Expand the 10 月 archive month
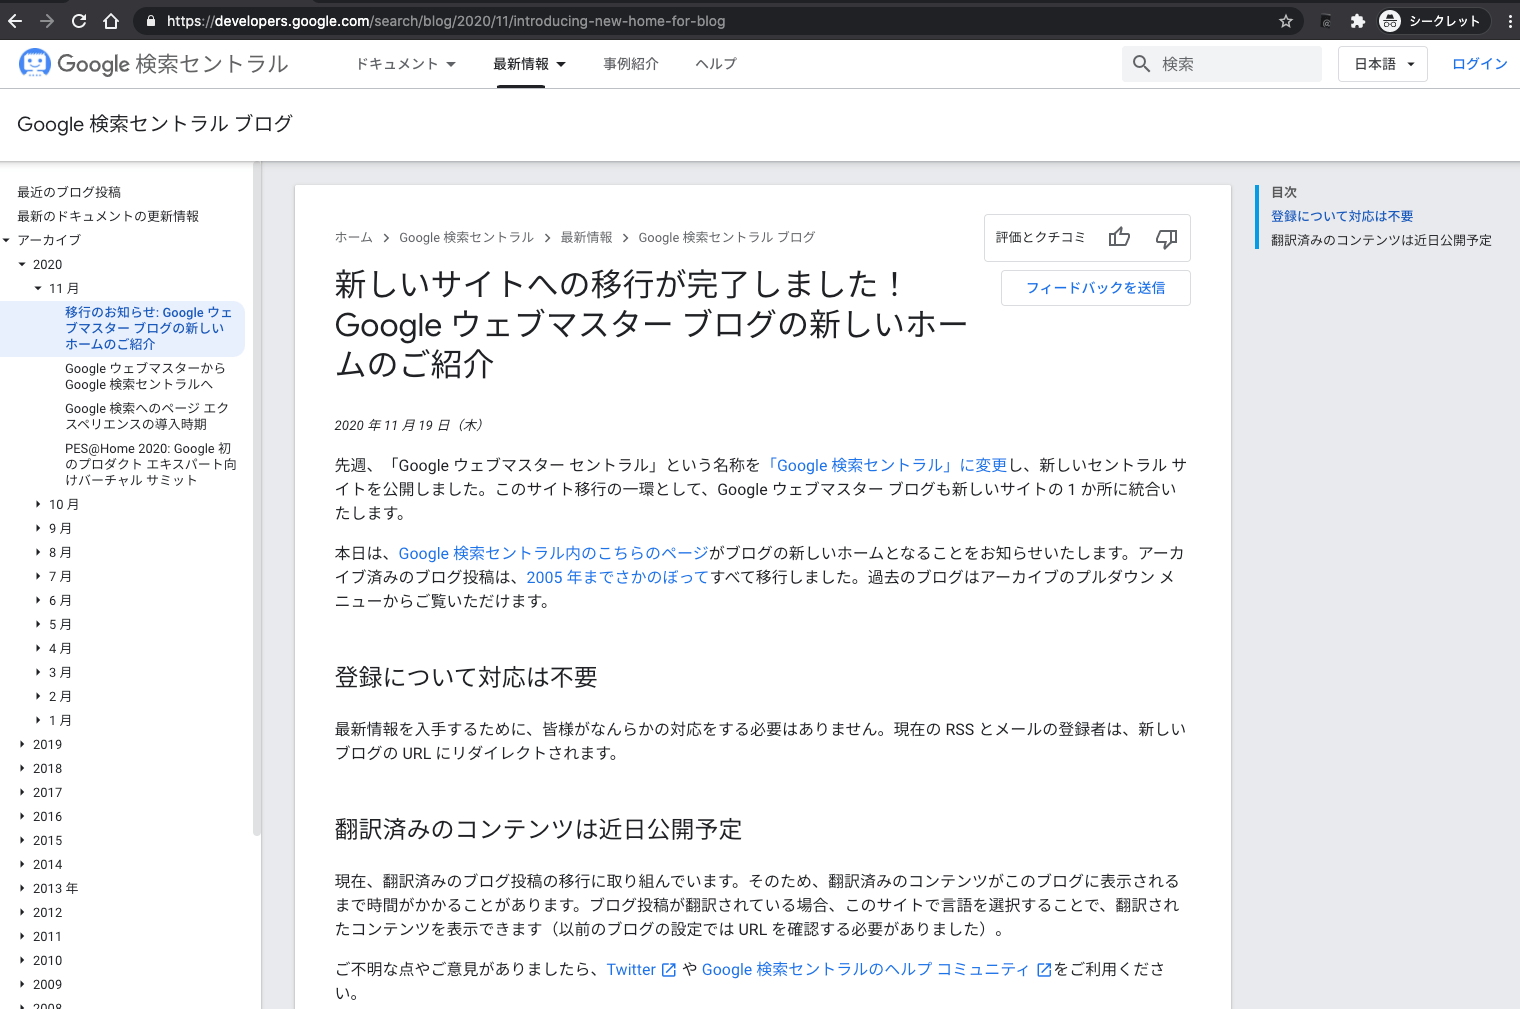 point(38,504)
